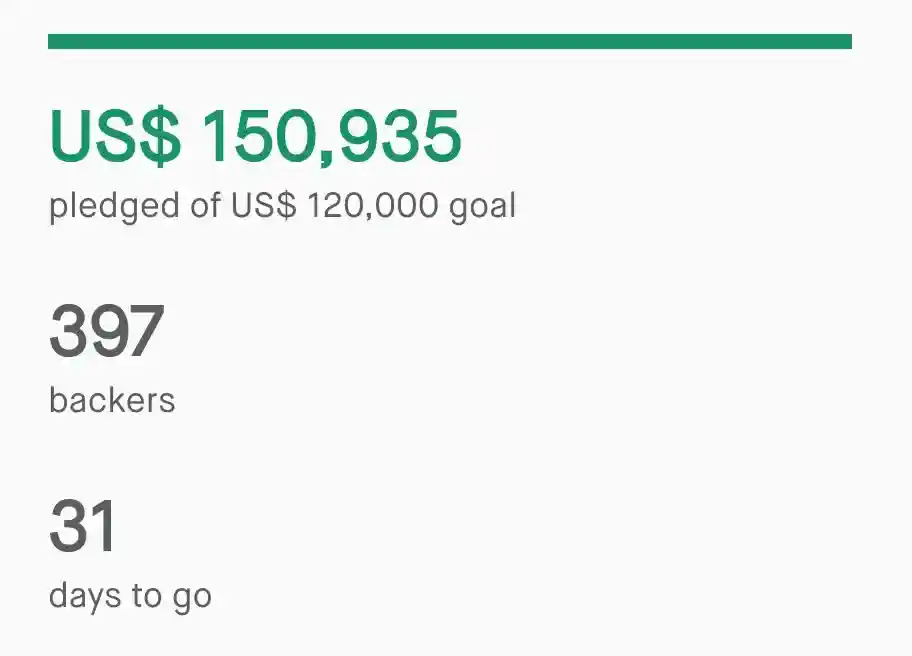This screenshot has width=912, height=656.
Task: Click the word "days" below 31
Action: (x=85, y=596)
